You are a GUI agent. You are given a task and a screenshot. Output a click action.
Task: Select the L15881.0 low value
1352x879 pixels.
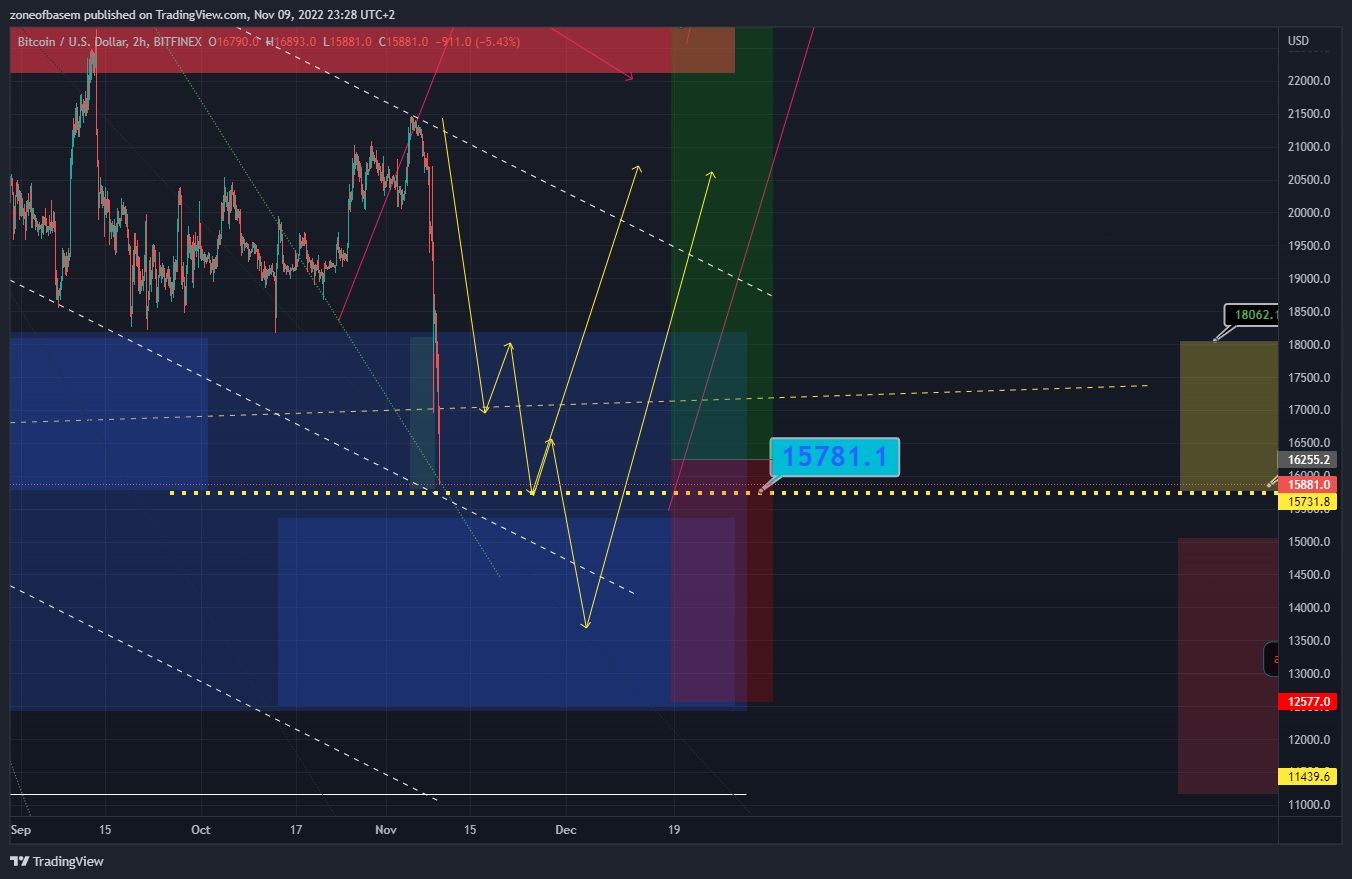coord(347,42)
